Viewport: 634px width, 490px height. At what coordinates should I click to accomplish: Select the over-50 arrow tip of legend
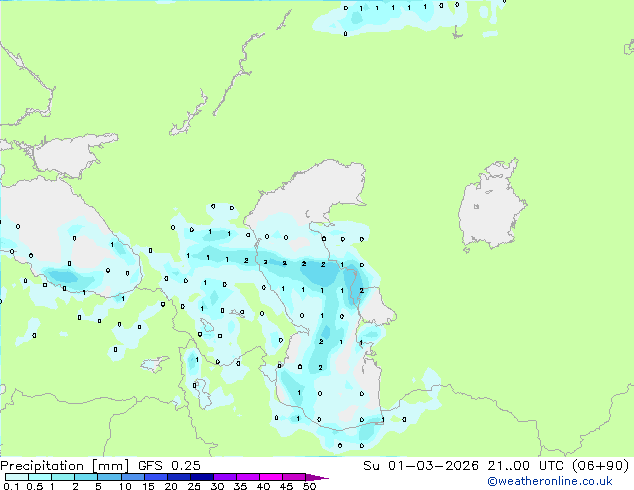coord(317,477)
